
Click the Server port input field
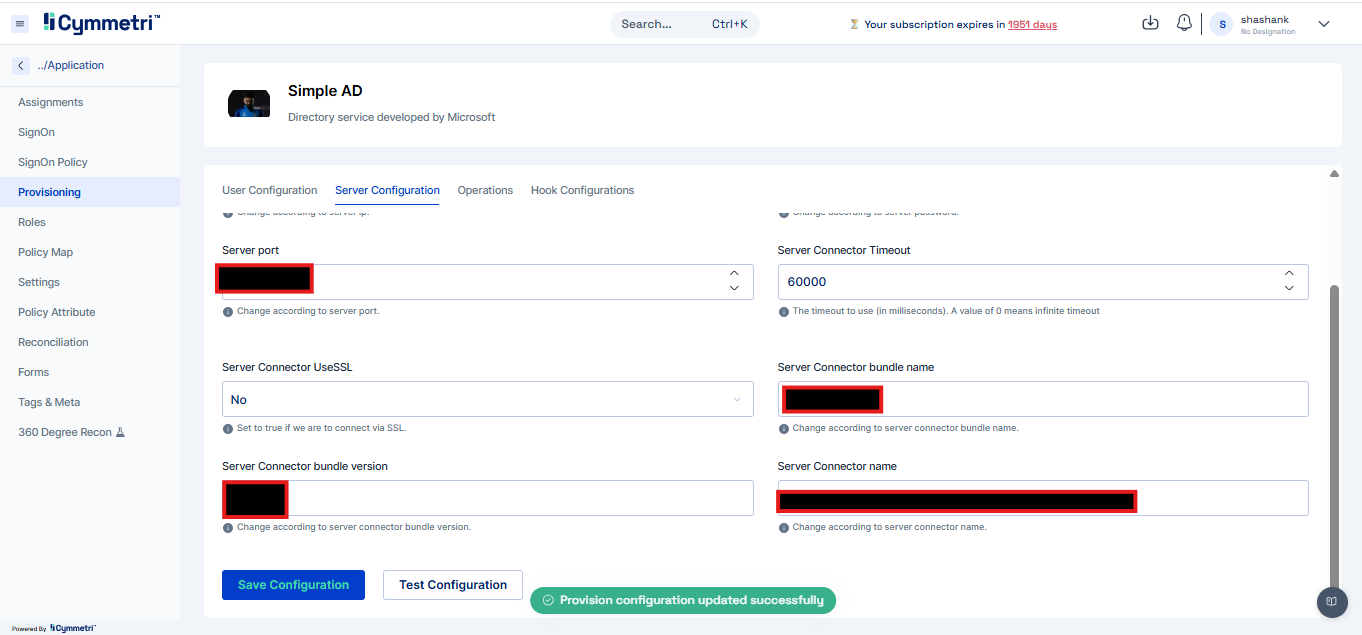click(488, 281)
